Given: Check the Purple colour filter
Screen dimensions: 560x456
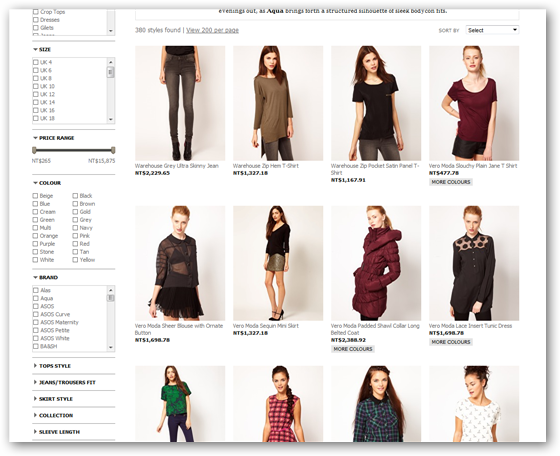Looking at the screenshot, I should (x=35, y=244).
